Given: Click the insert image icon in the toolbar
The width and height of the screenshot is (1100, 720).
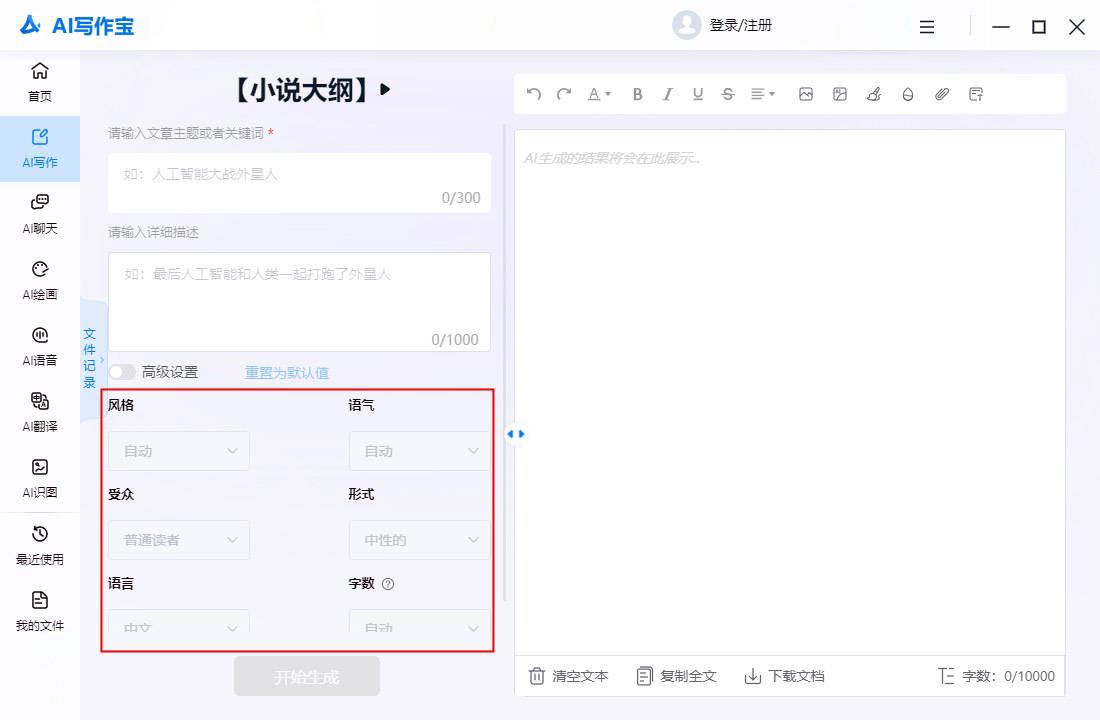Looking at the screenshot, I should 806,94.
